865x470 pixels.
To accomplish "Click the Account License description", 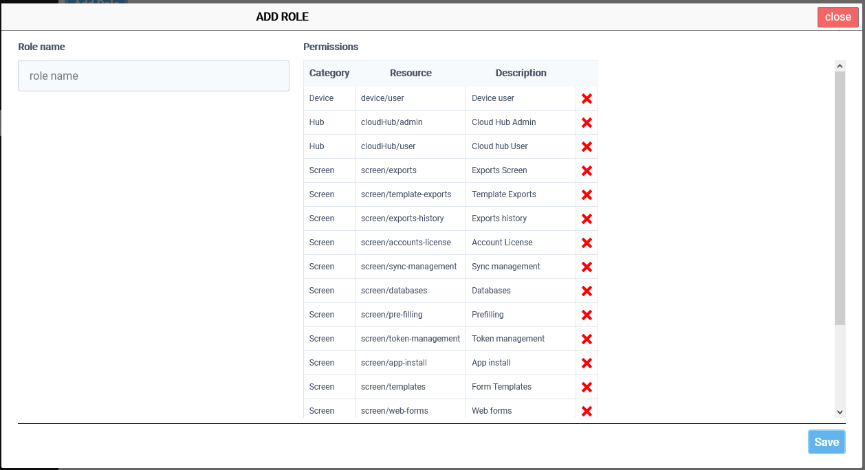I will [502, 242].
